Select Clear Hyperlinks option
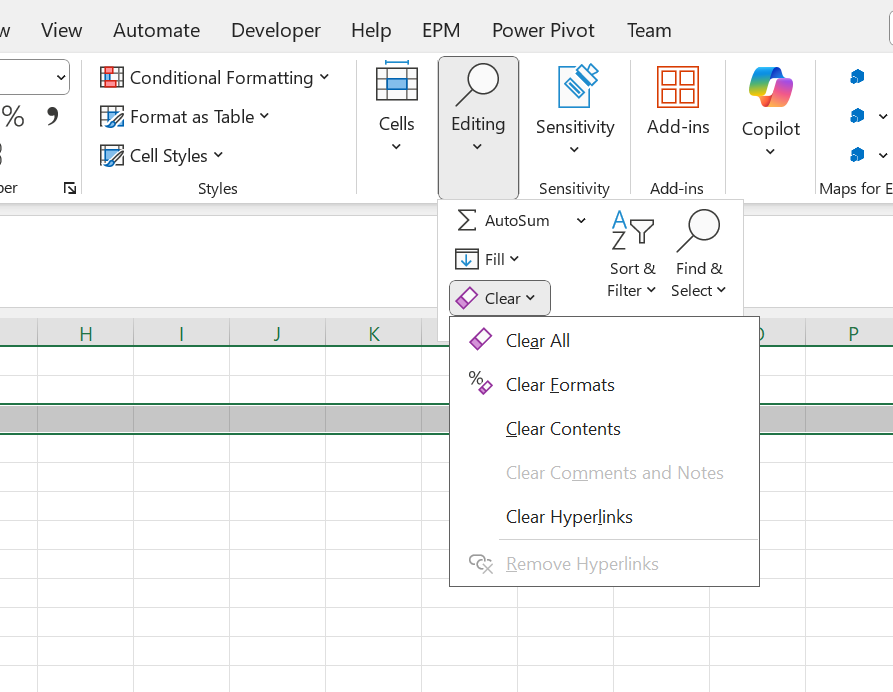This screenshot has height=692, width=893. pos(569,517)
